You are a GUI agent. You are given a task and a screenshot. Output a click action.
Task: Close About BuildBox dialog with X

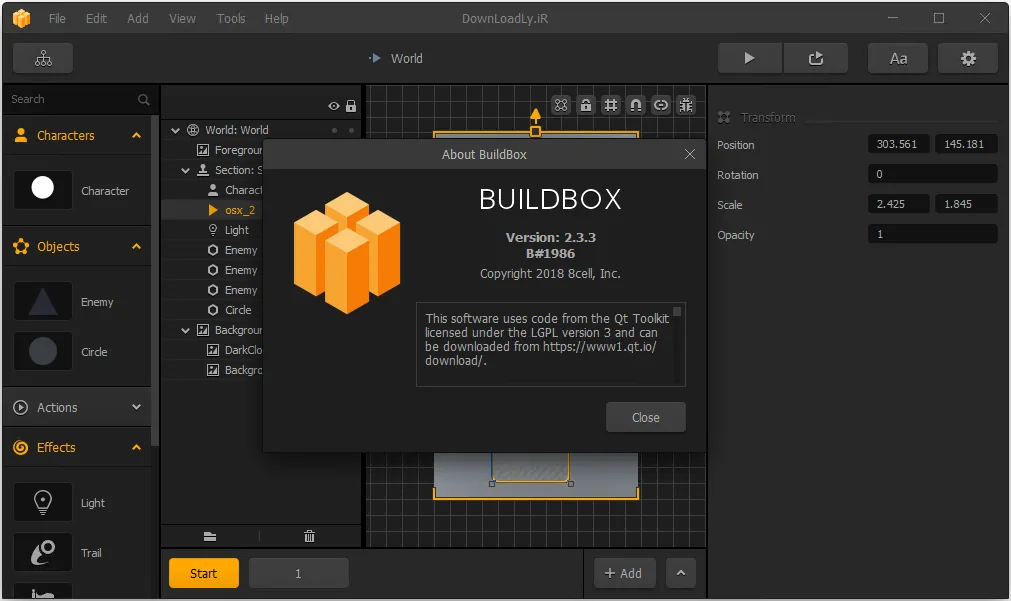690,154
